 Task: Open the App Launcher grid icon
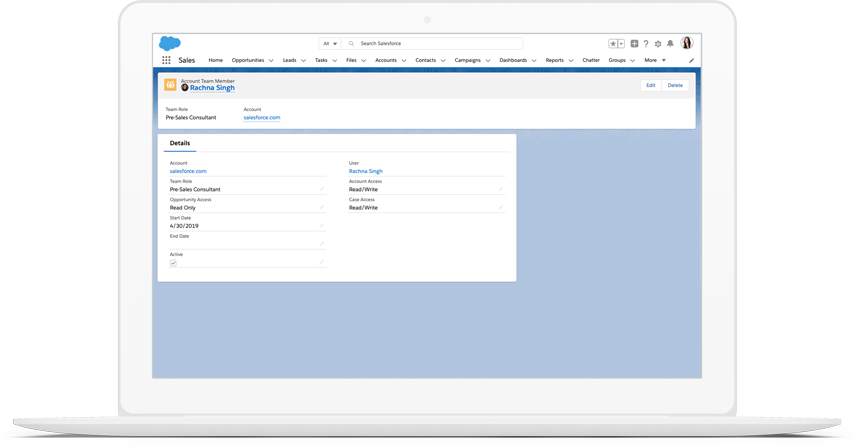tap(166, 60)
